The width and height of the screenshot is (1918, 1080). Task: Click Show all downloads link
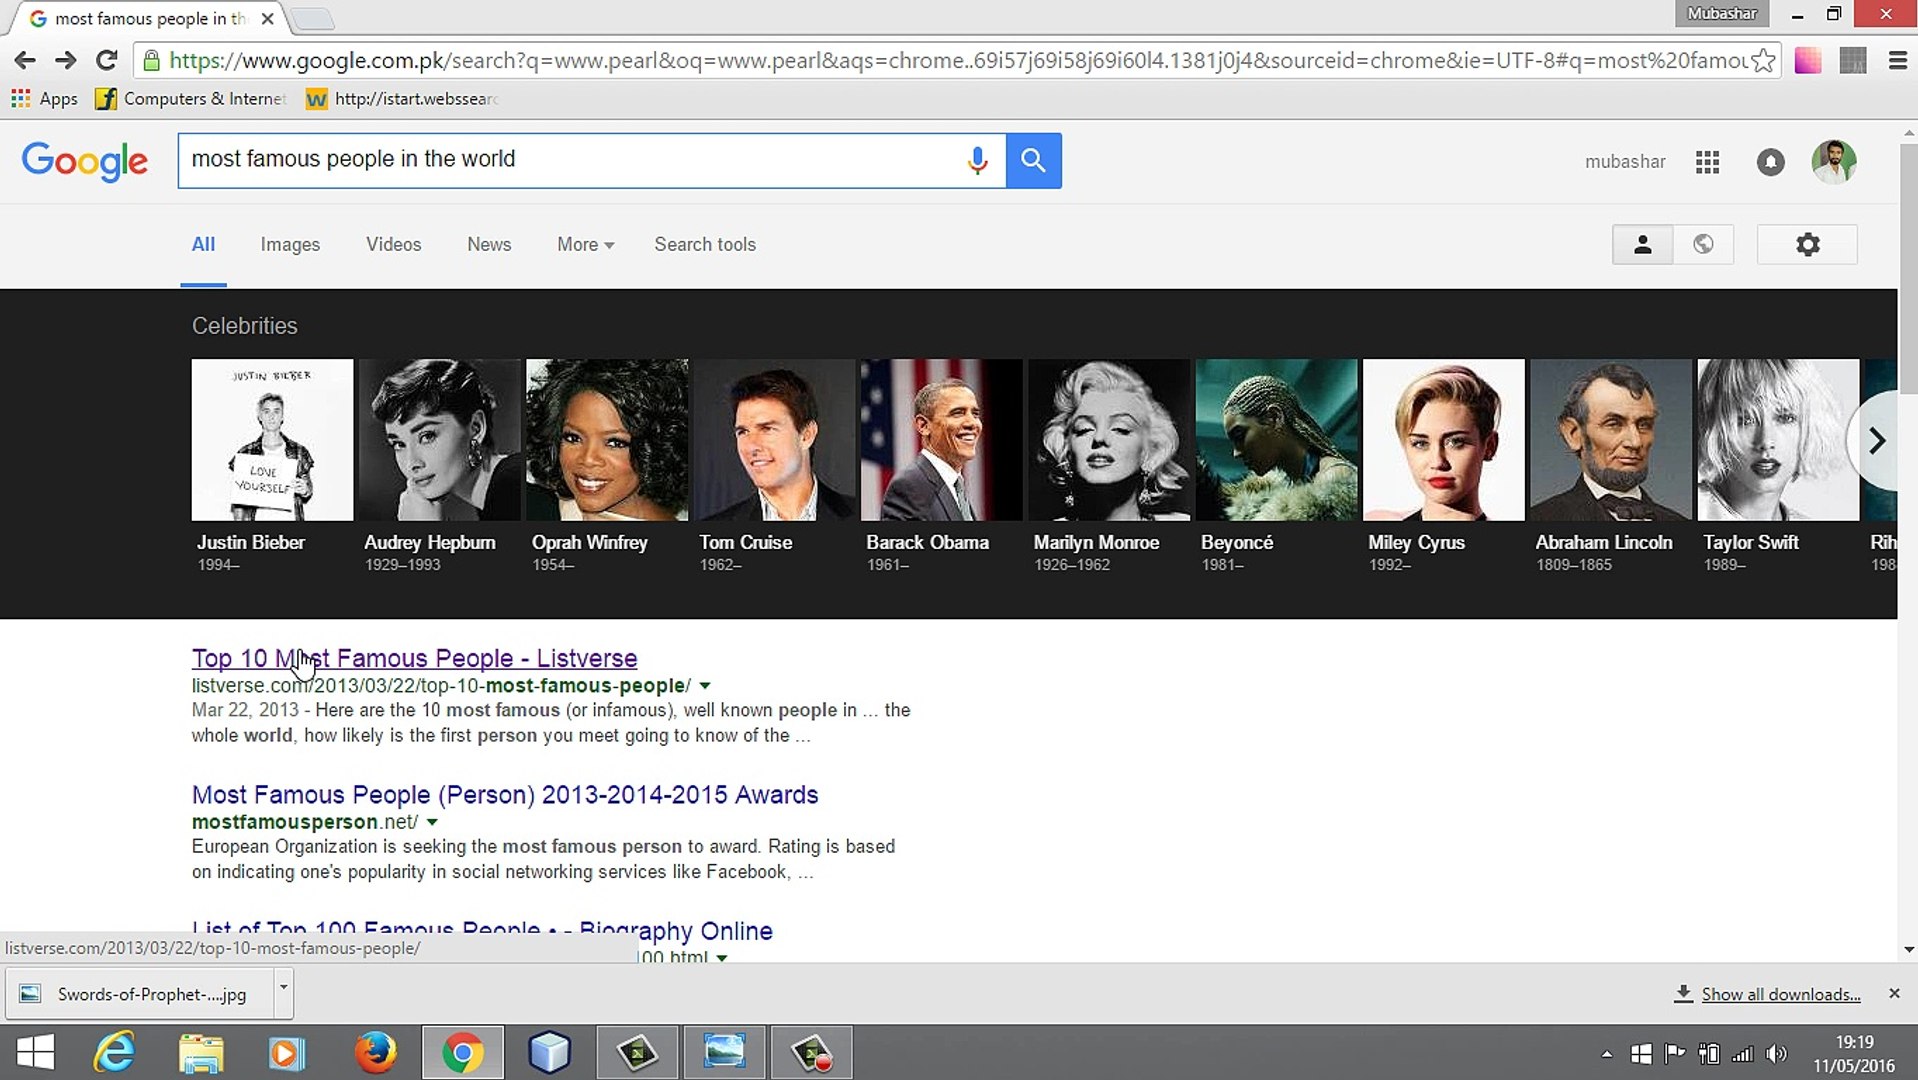(1780, 994)
